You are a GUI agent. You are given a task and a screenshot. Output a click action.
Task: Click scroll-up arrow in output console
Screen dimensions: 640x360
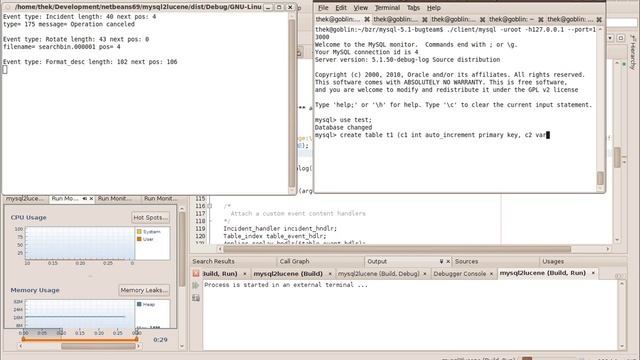[622, 284]
